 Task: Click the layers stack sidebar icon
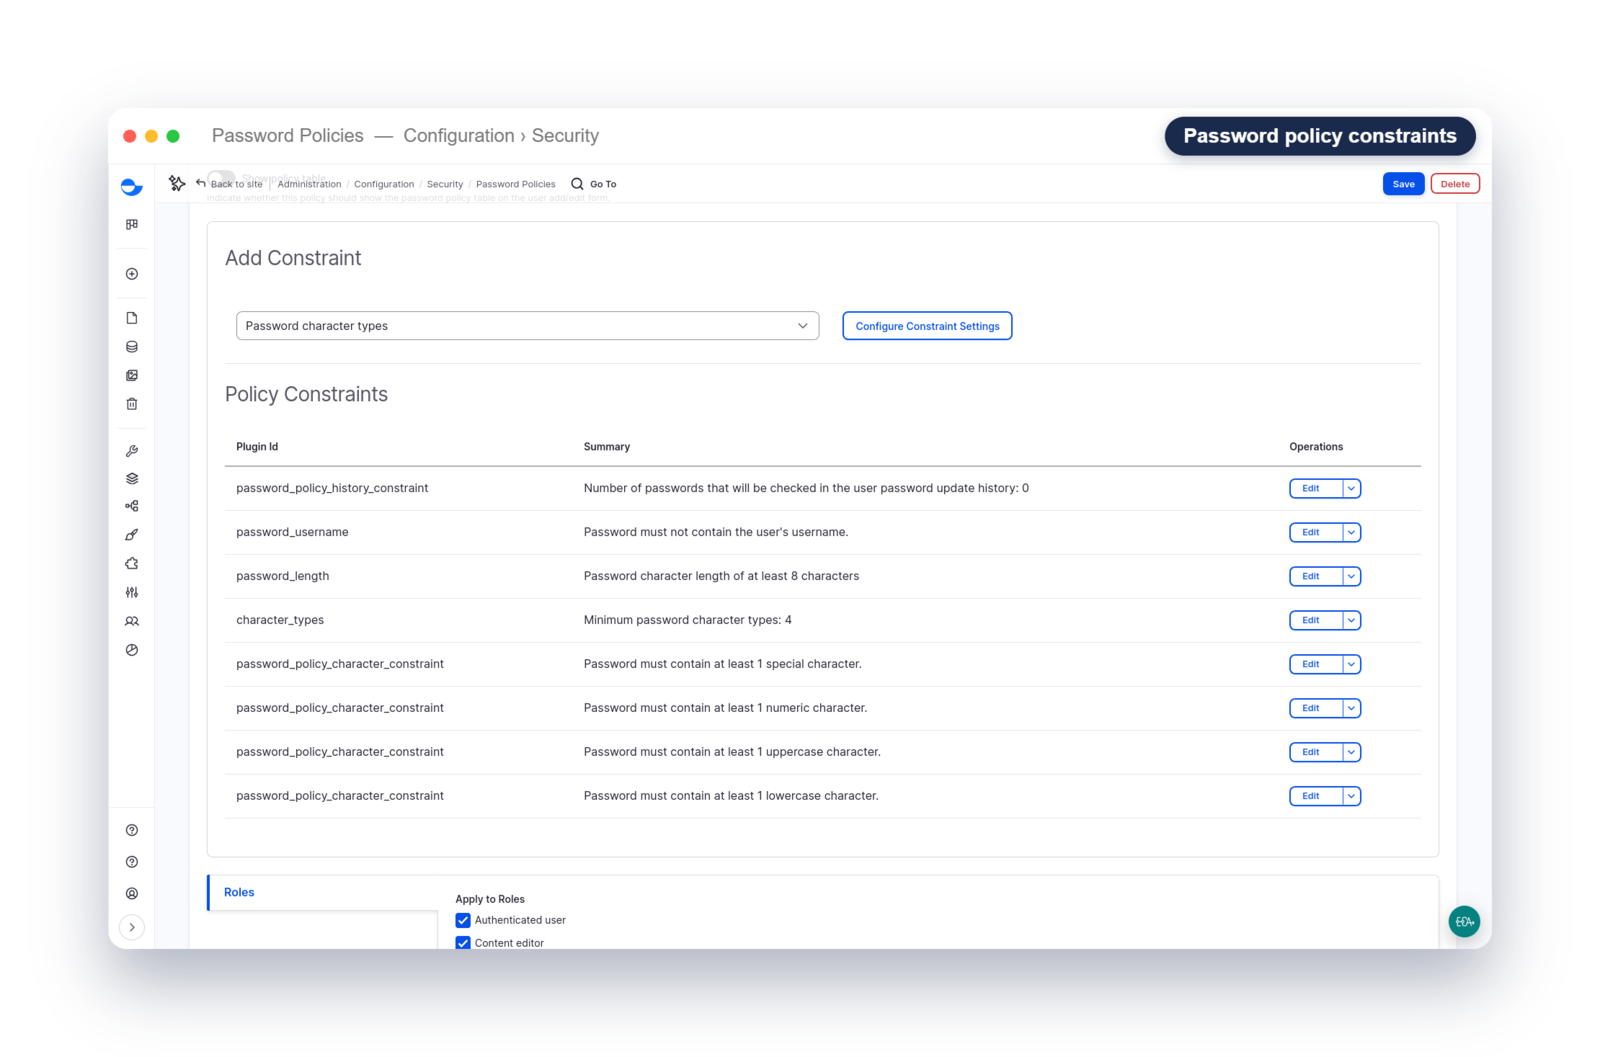(x=132, y=479)
